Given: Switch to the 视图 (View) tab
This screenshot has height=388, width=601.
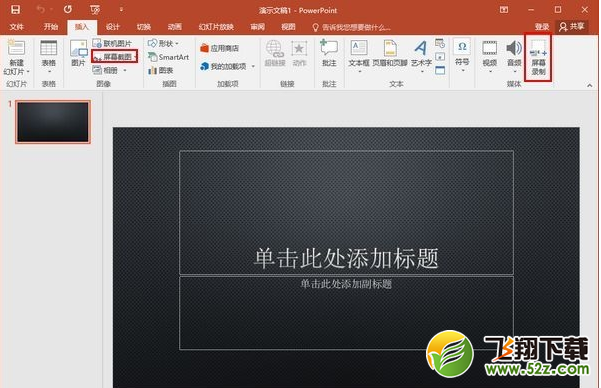Looking at the screenshot, I should click(288, 26).
